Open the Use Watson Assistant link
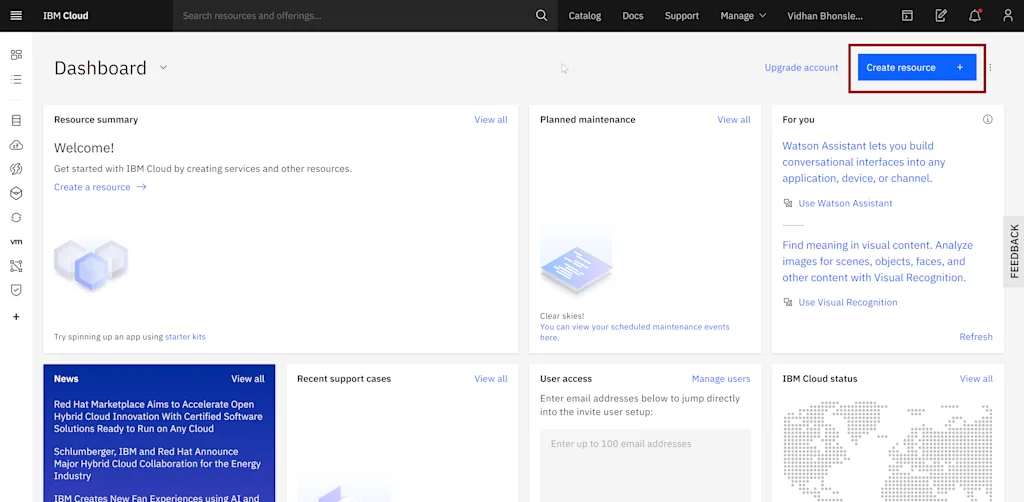The height and width of the screenshot is (502, 1024). click(845, 203)
